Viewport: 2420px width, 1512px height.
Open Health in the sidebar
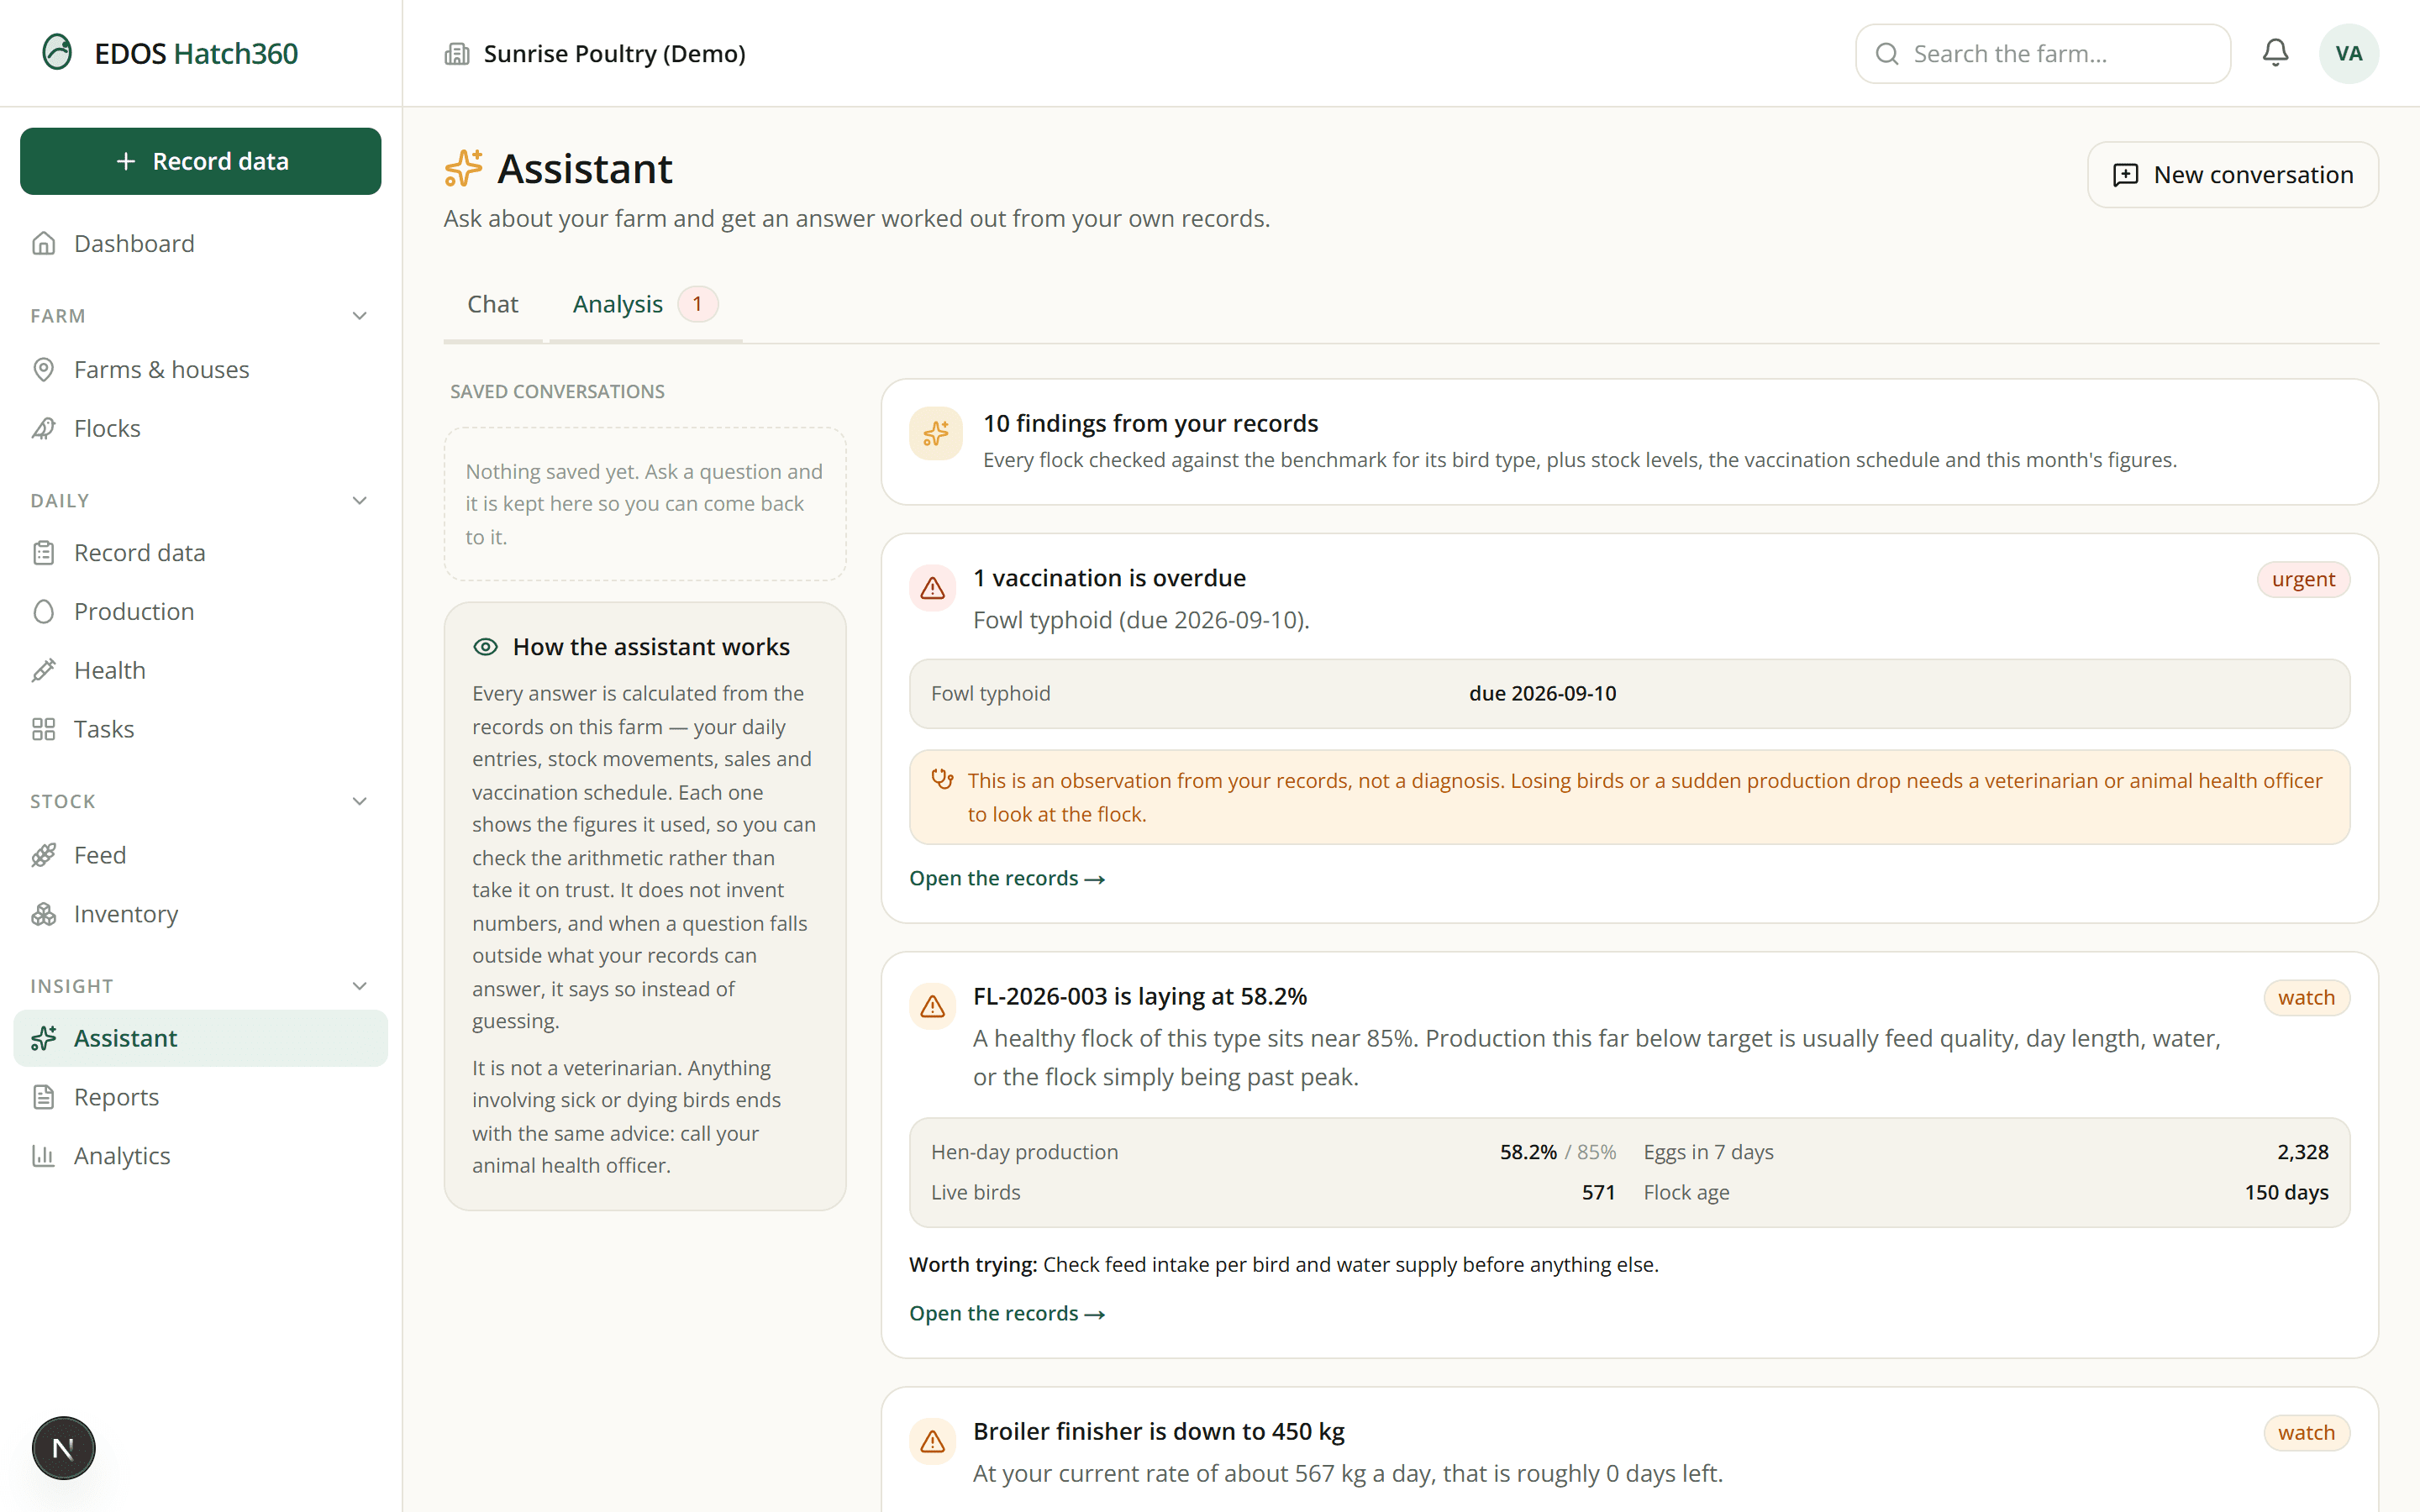pos(200,671)
